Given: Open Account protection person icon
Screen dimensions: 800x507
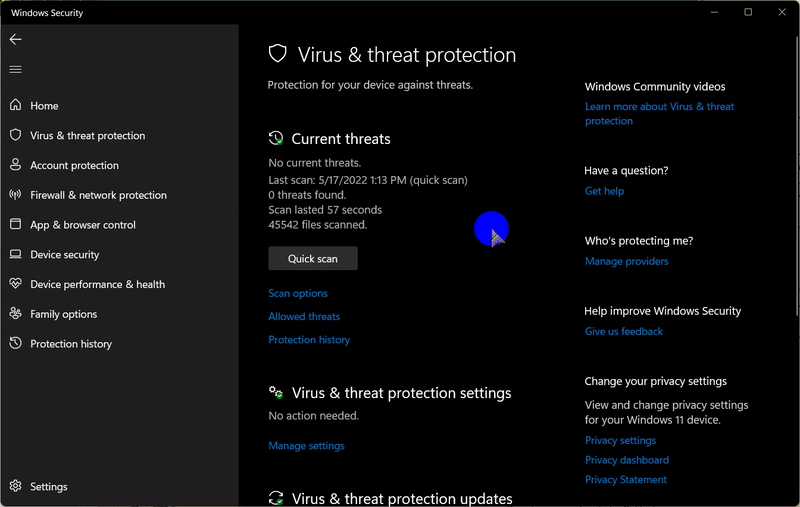Looking at the screenshot, I should tap(15, 165).
